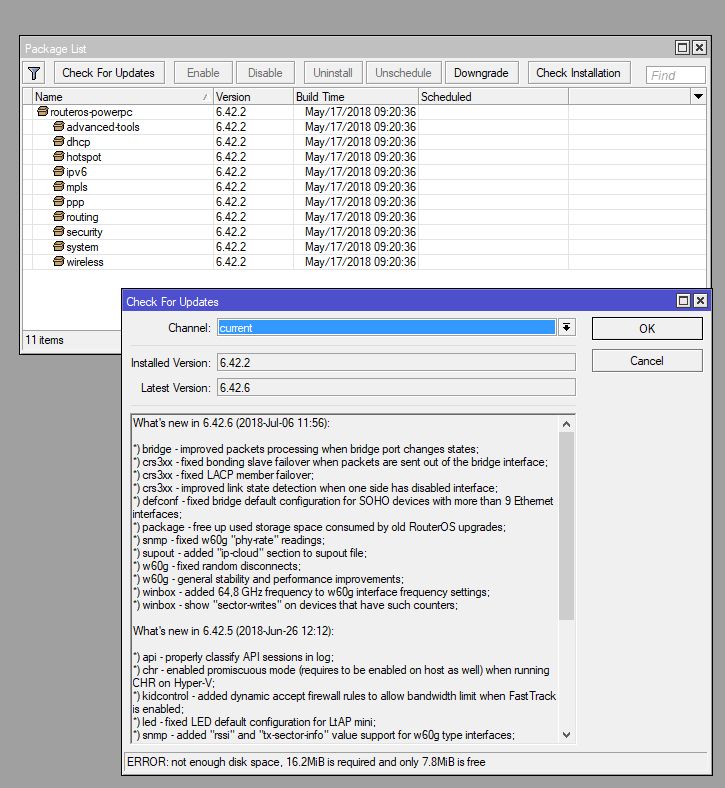Click the "not enough disk space" error message
Viewport: 725px width, 788px height.
click(306, 762)
